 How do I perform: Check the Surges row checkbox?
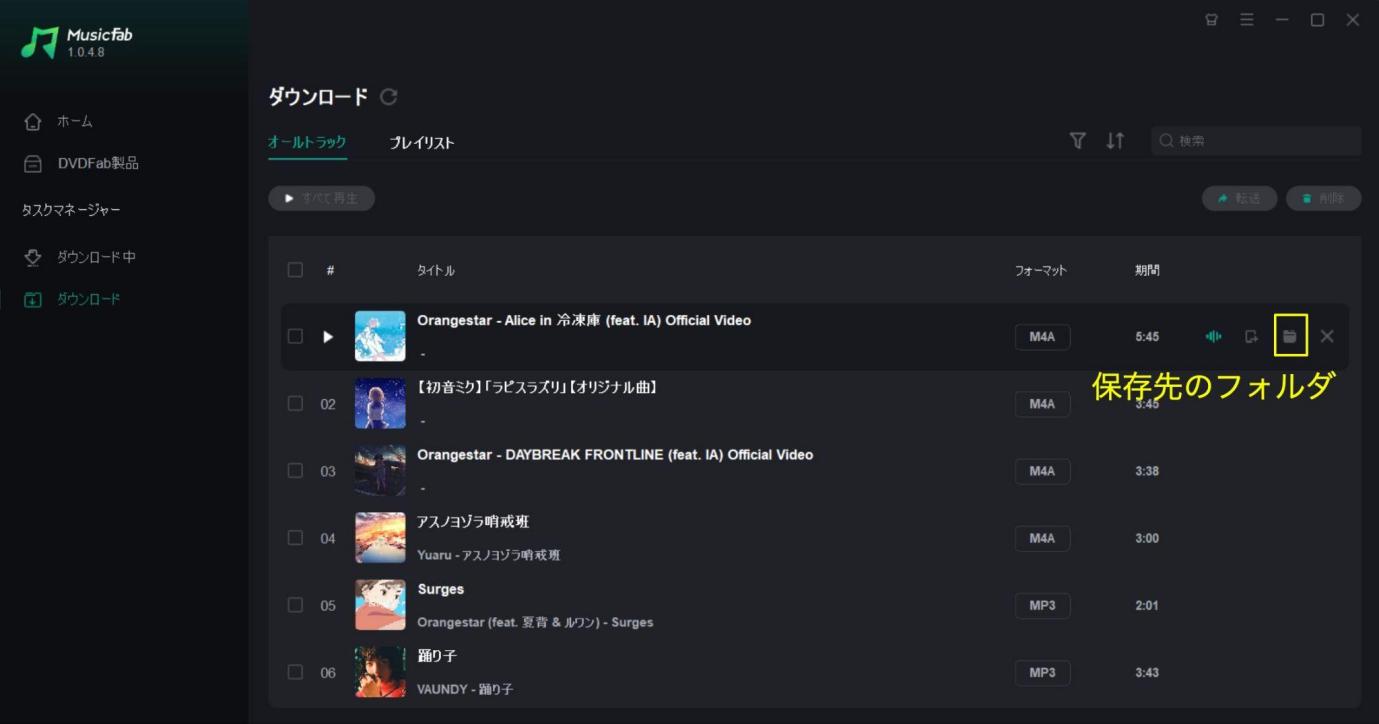(295, 604)
